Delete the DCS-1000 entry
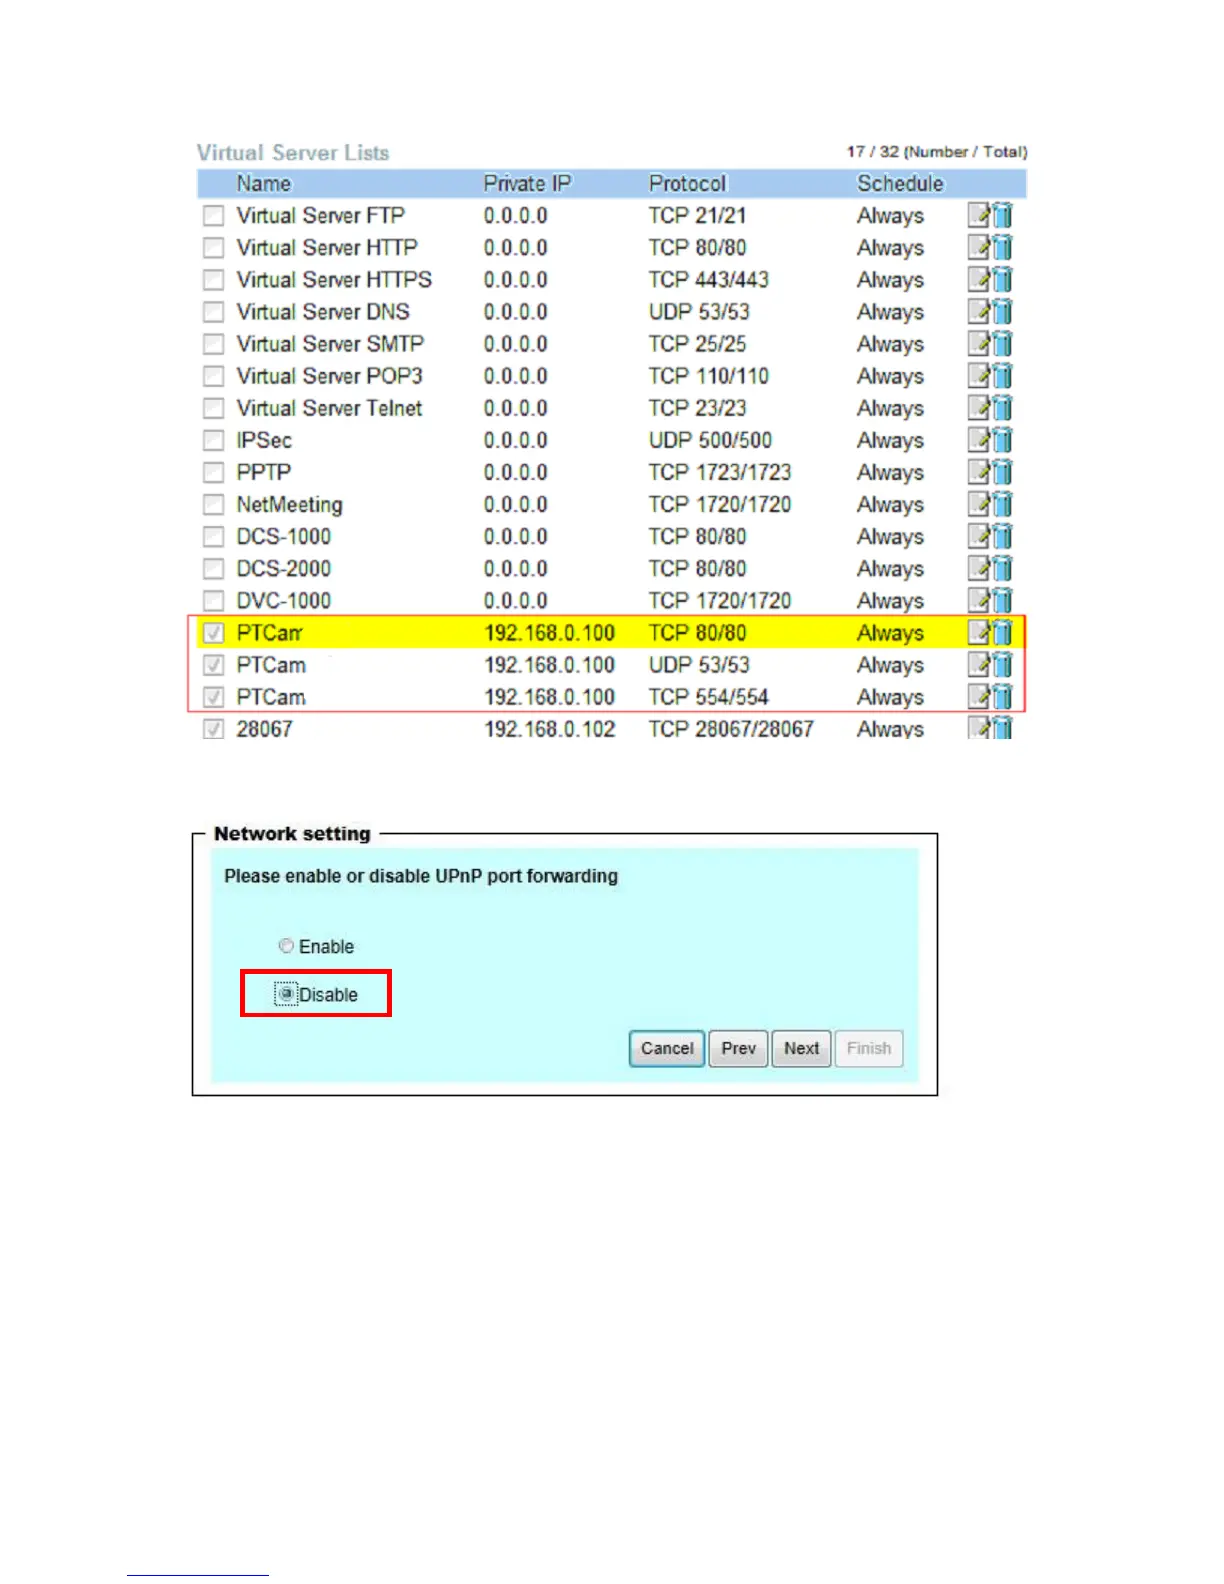 pos(1002,535)
